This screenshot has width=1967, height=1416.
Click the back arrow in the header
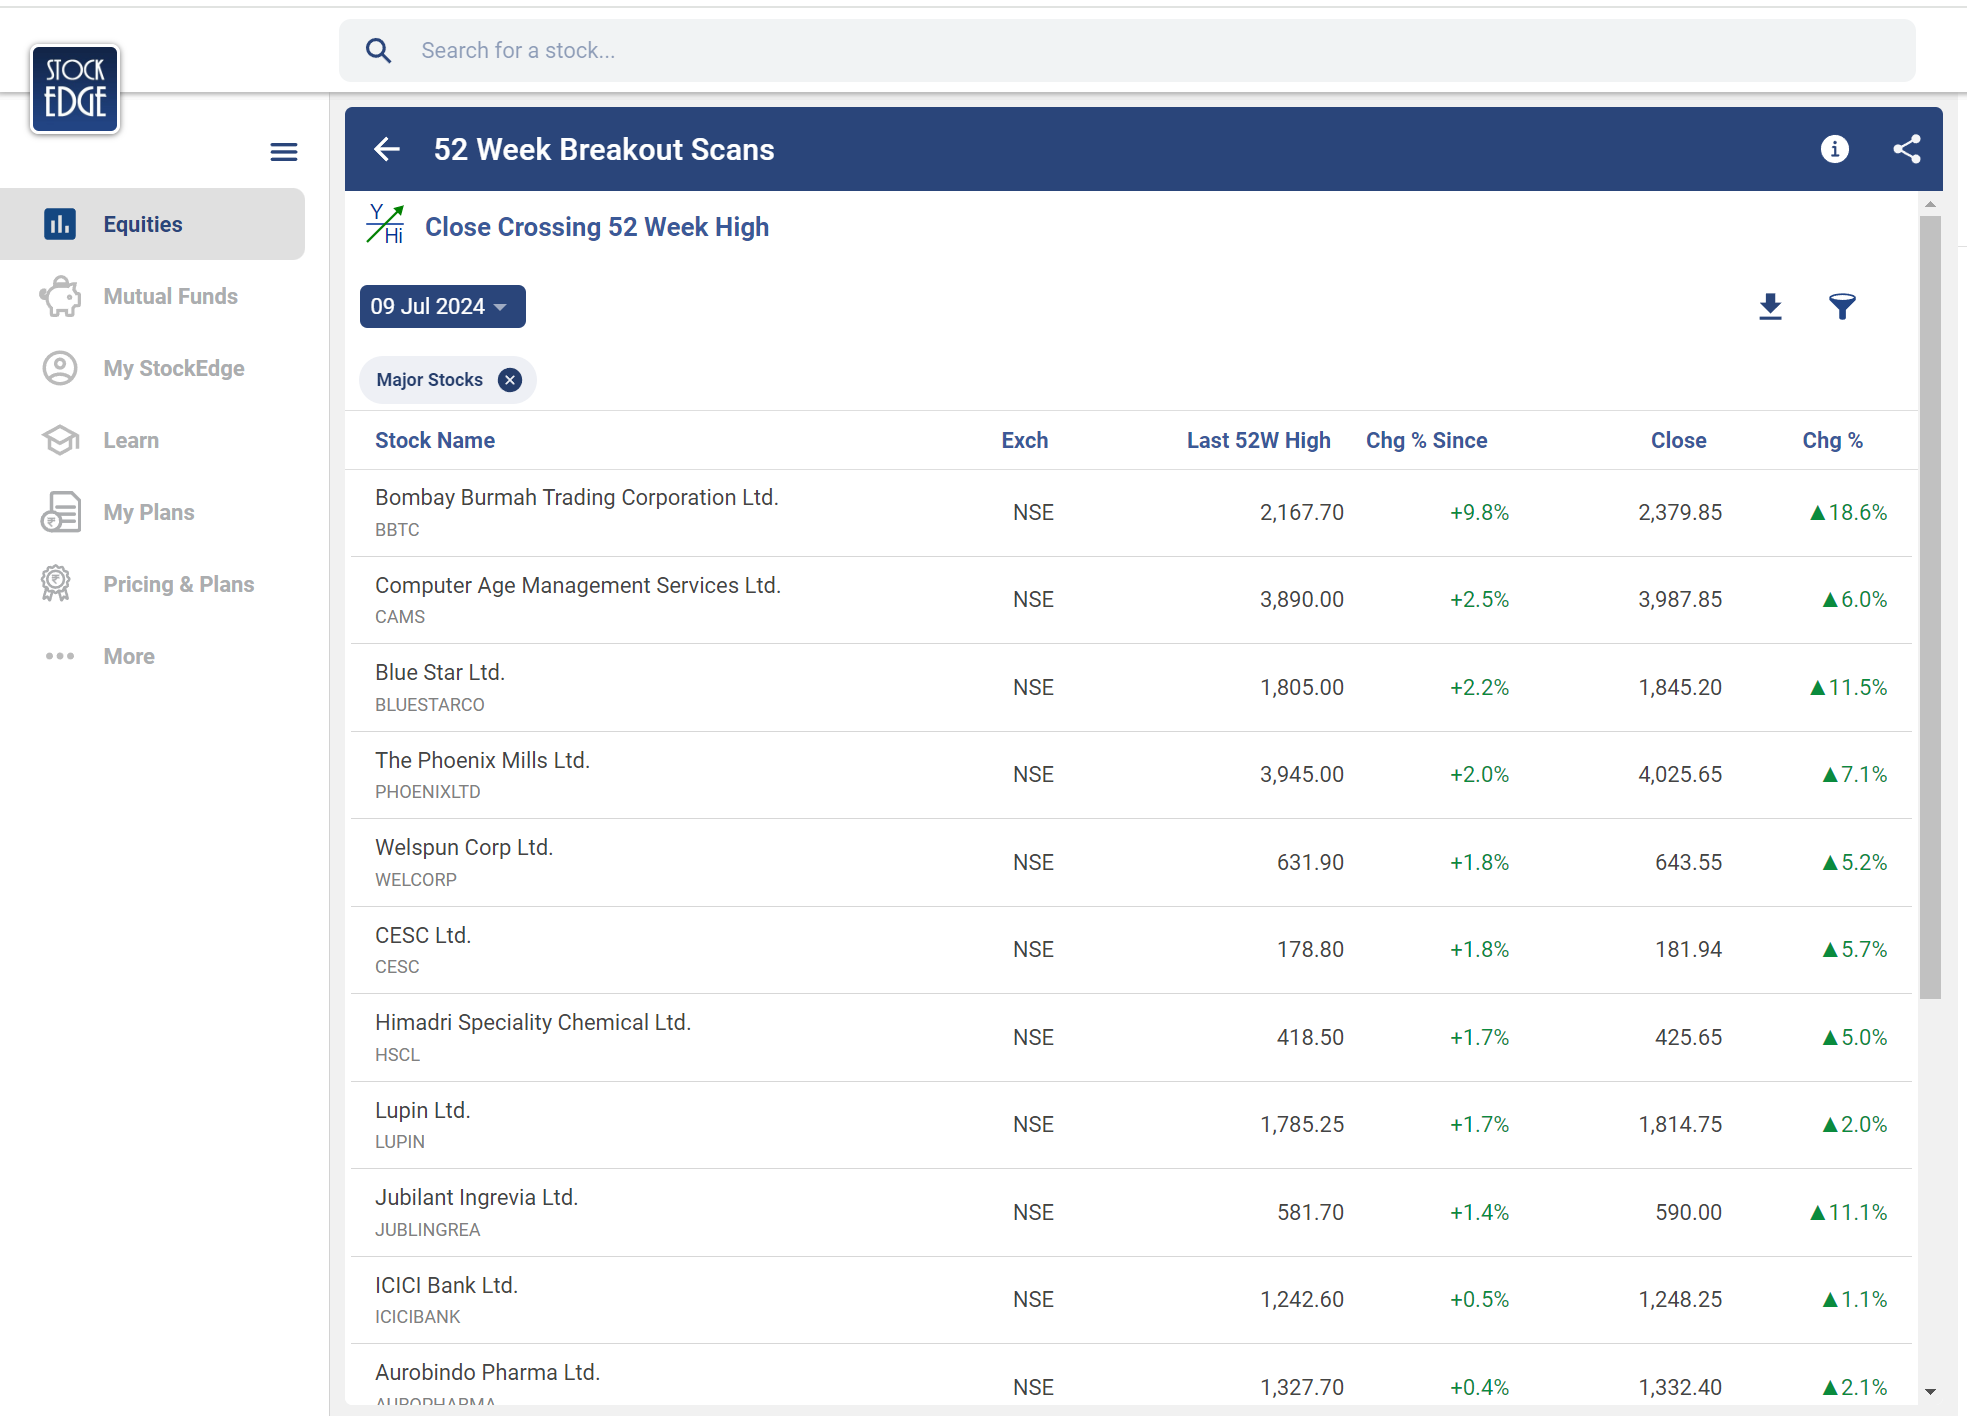(x=387, y=150)
